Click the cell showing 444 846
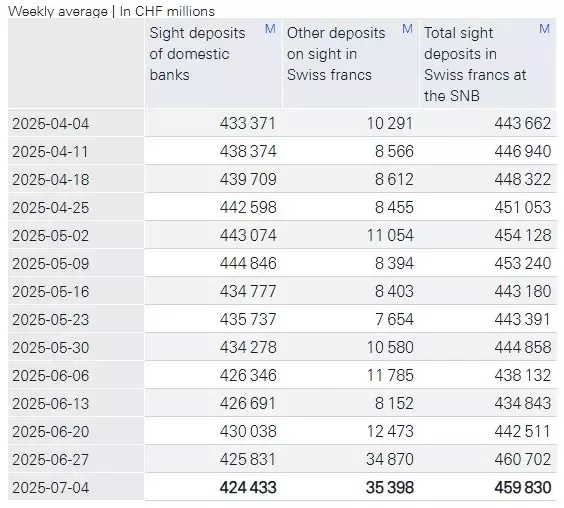Image resolution: width=564 pixels, height=508 pixels. point(248,263)
